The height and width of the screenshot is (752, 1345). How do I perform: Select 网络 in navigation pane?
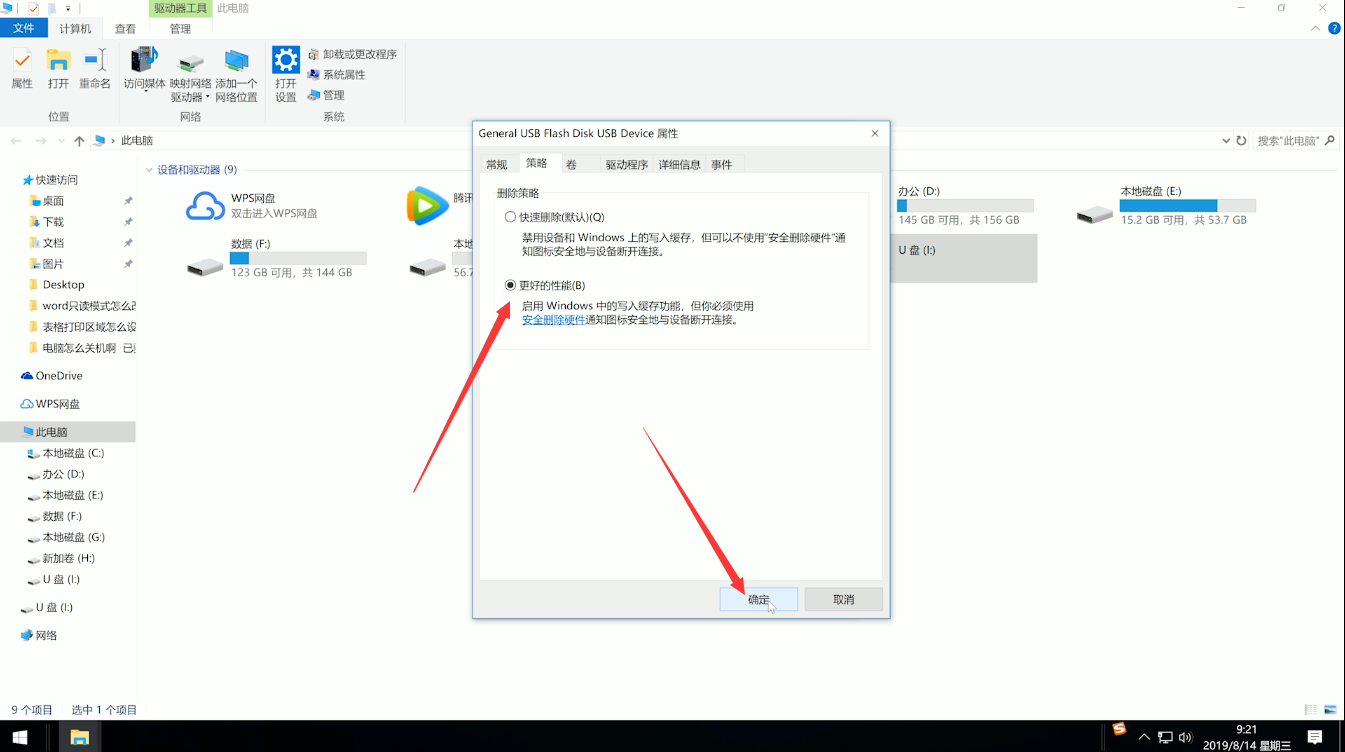pos(46,635)
